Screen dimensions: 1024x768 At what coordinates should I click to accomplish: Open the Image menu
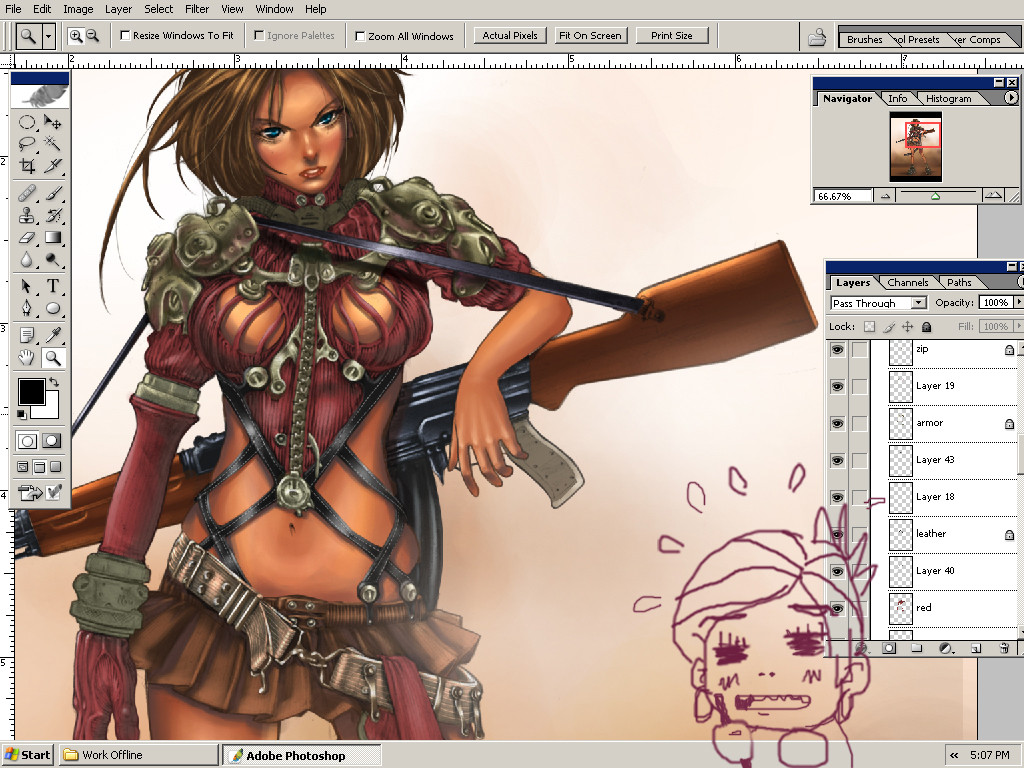pyautogui.click(x=78, y=9)
